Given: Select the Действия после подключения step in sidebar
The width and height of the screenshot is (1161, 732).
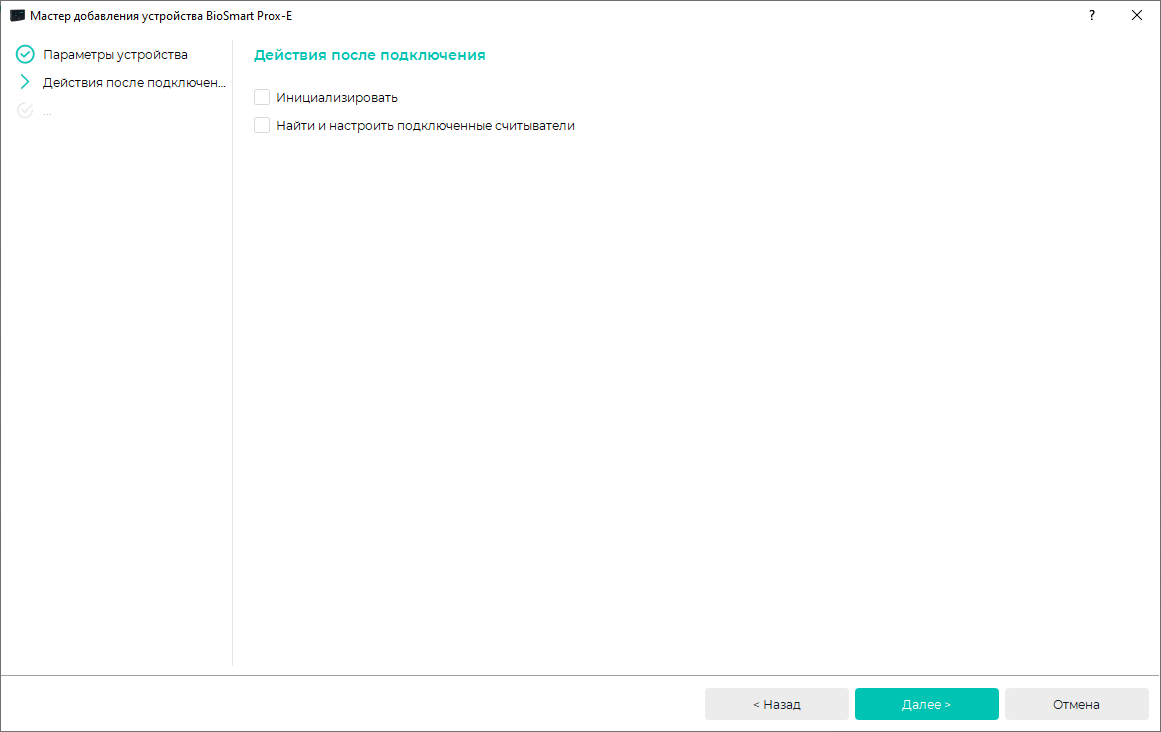Looking at the screenshot, I should tap(134, 82).
